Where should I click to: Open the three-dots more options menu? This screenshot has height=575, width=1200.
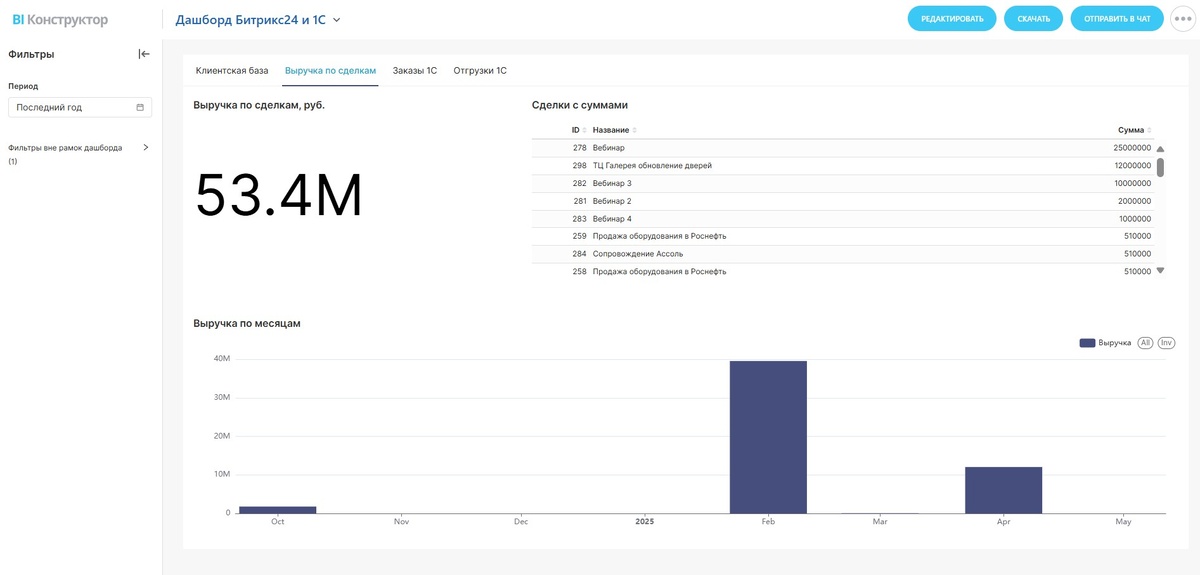[1185, 19]
